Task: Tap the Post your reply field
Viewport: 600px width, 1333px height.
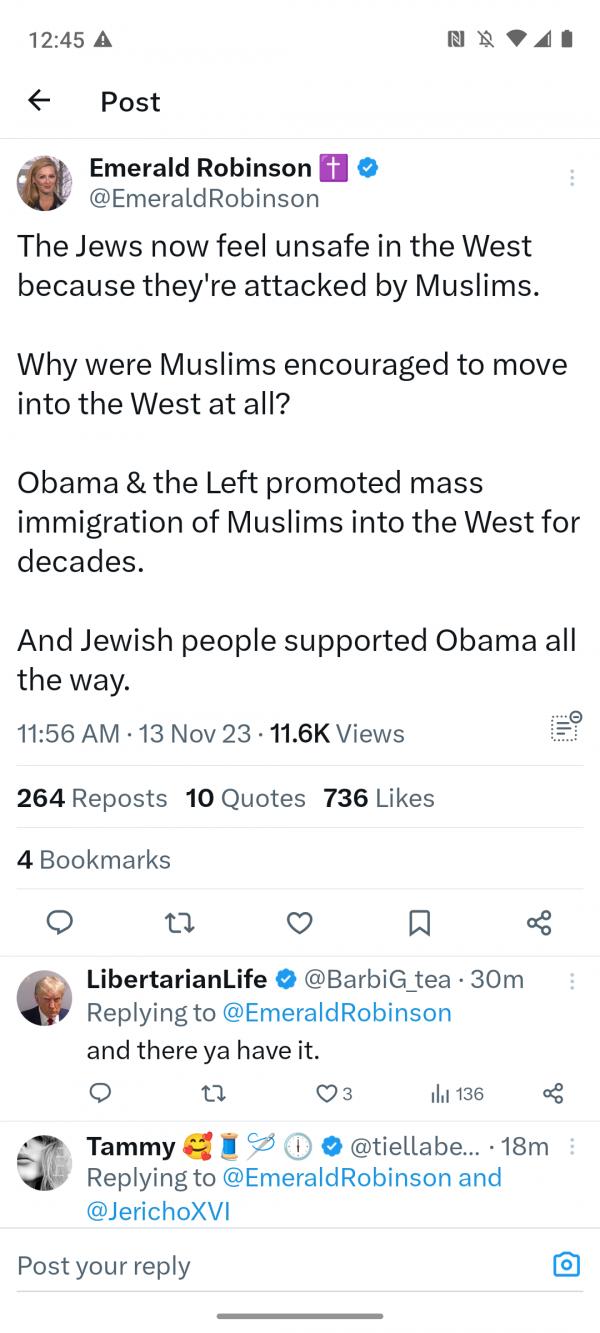Action: 270,1265
